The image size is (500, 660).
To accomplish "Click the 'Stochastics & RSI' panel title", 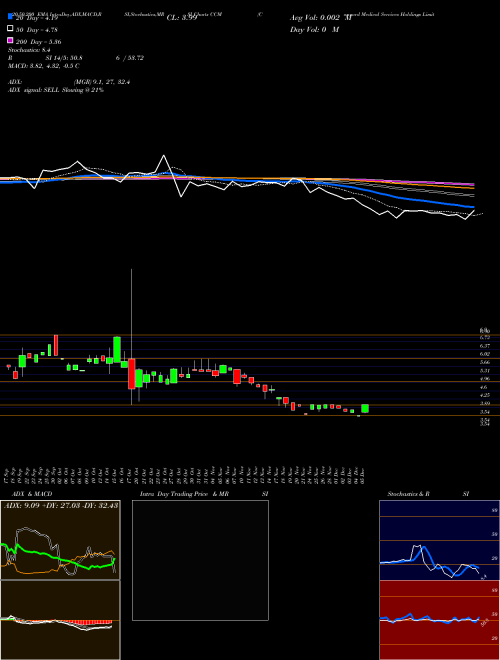I will pos(428,494).
